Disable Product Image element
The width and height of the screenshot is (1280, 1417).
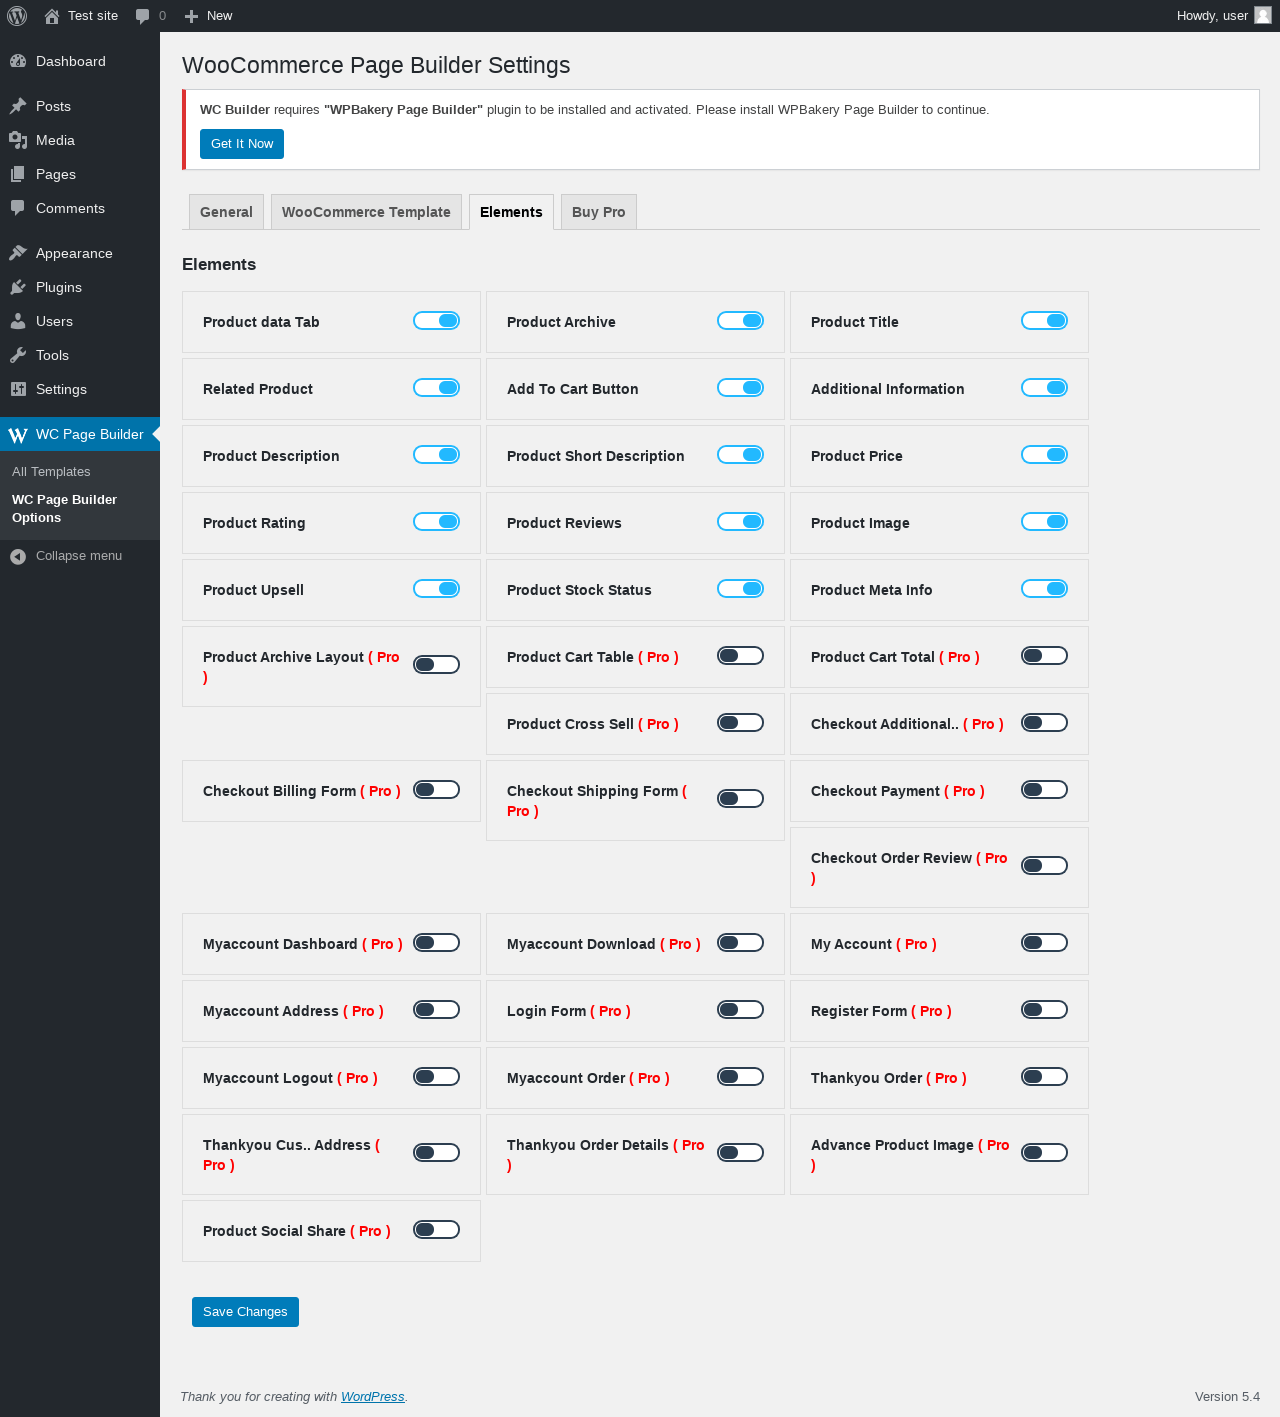point(1045,522)
